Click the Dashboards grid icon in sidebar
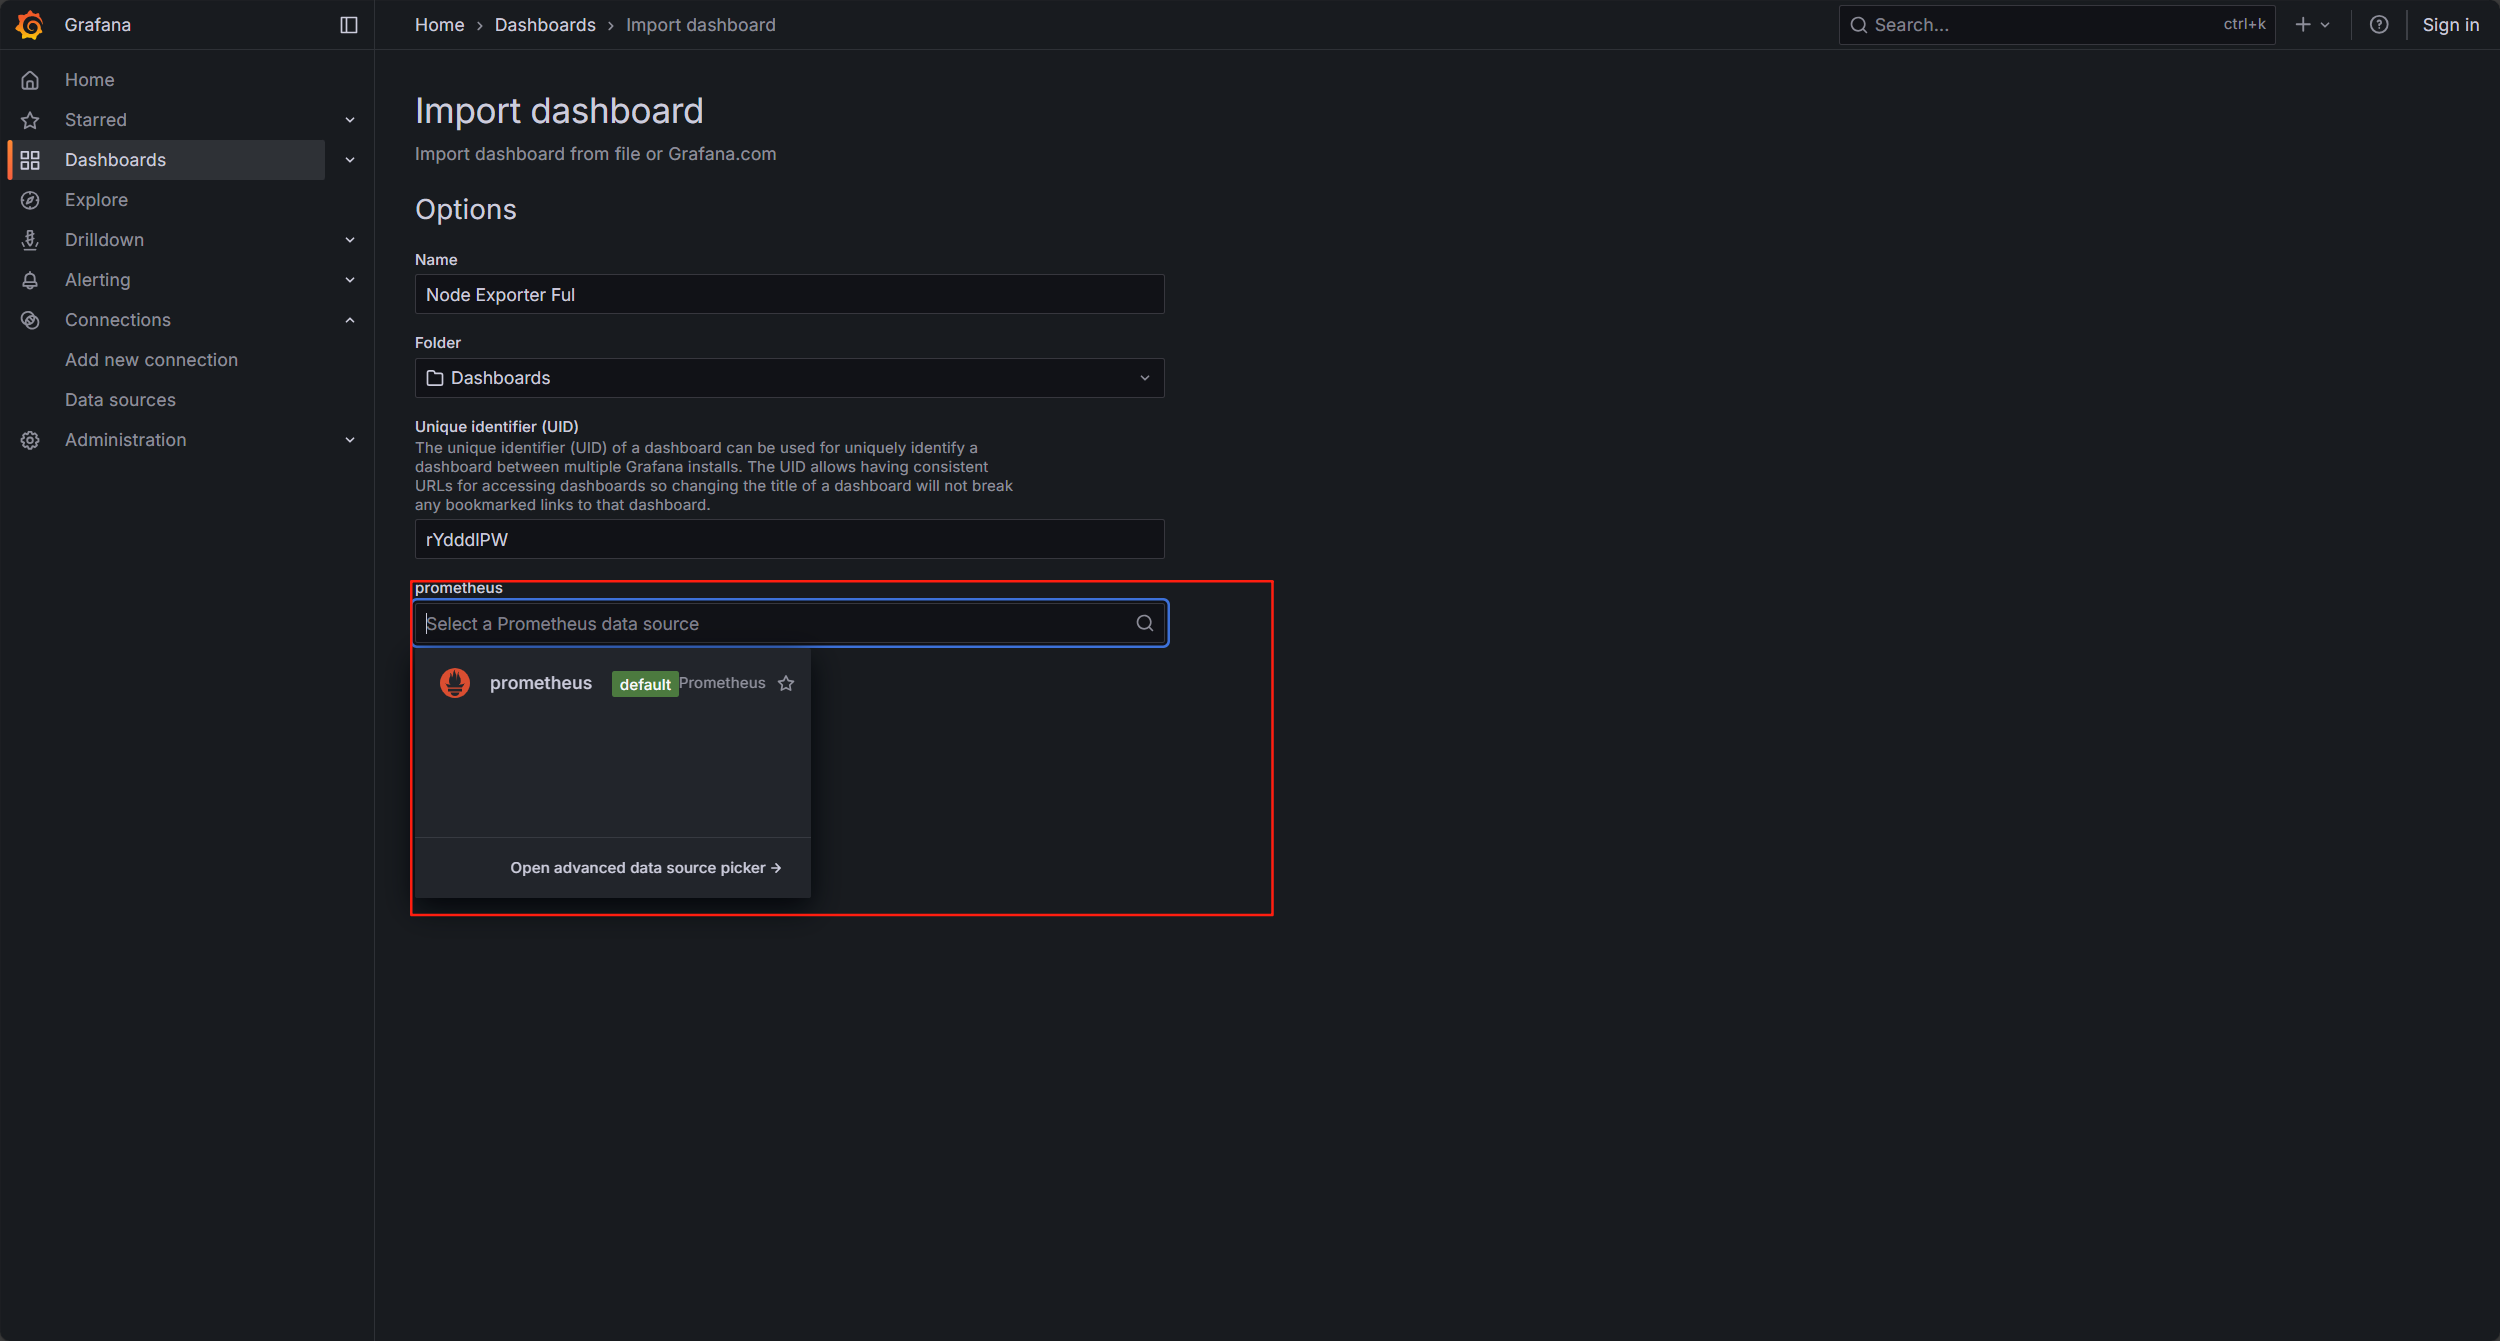The width and height of the screenshot is (2500, 1341). pyautogui.click(x=30, y=160)
